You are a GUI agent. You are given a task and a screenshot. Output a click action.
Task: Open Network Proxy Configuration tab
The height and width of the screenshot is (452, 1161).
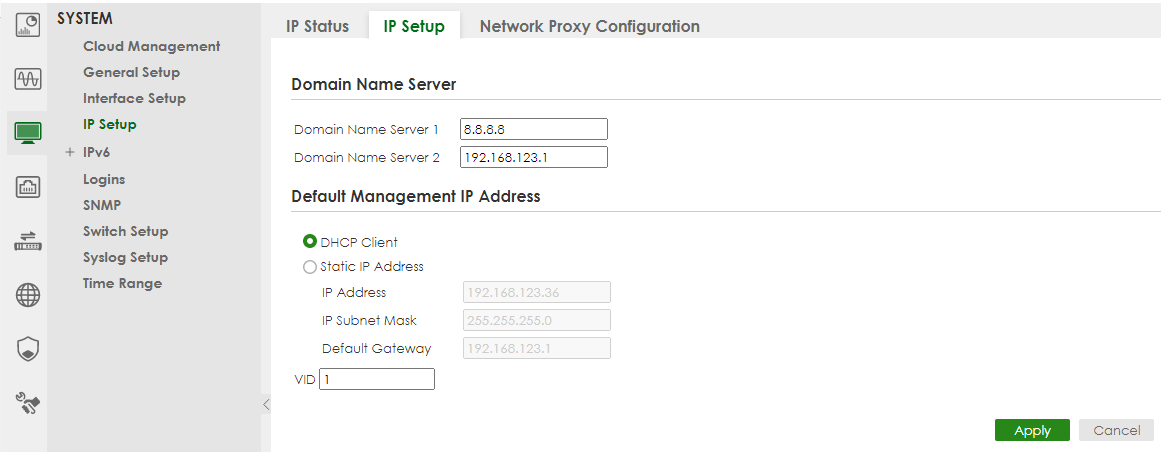[x=589, y=27]
